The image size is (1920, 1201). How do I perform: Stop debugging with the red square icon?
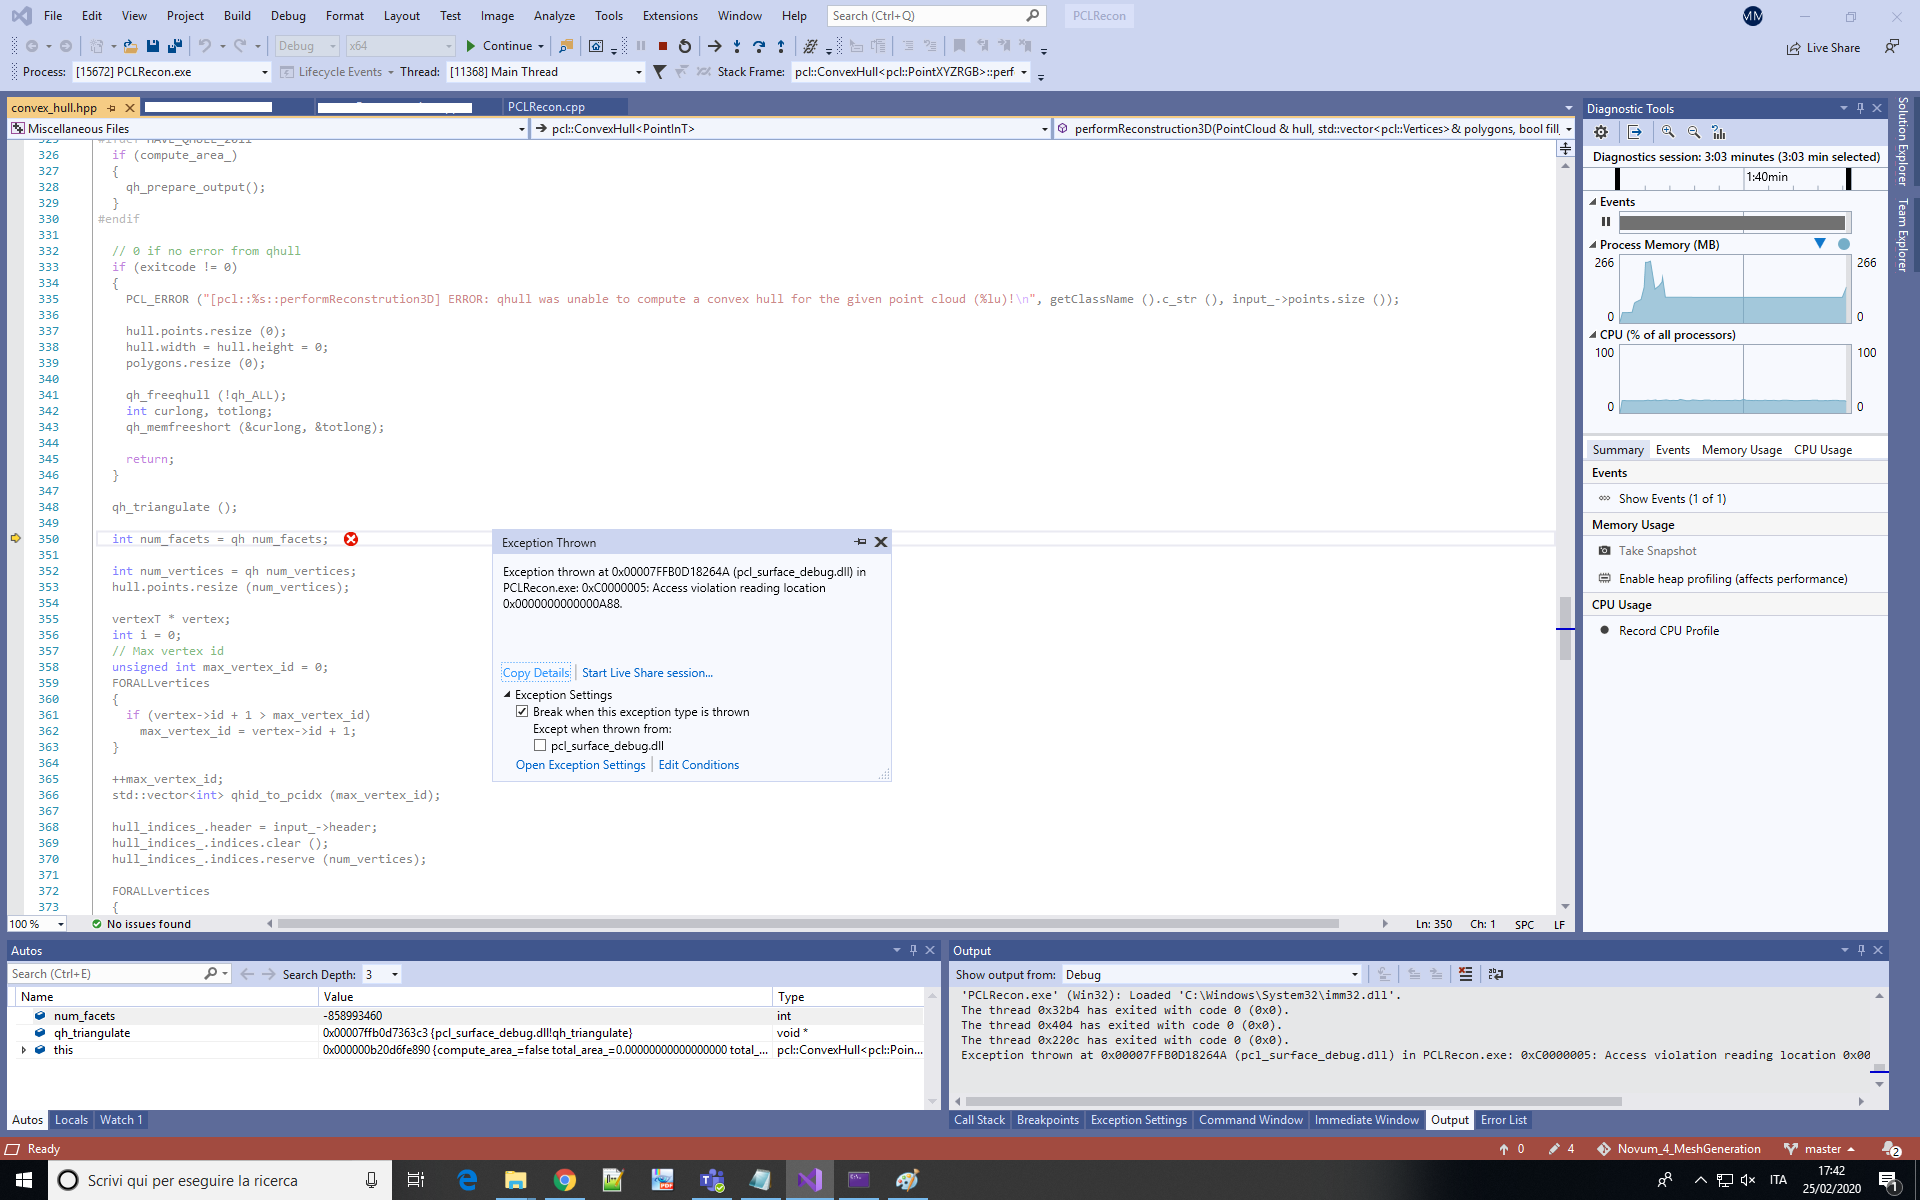tap(662, 46)
